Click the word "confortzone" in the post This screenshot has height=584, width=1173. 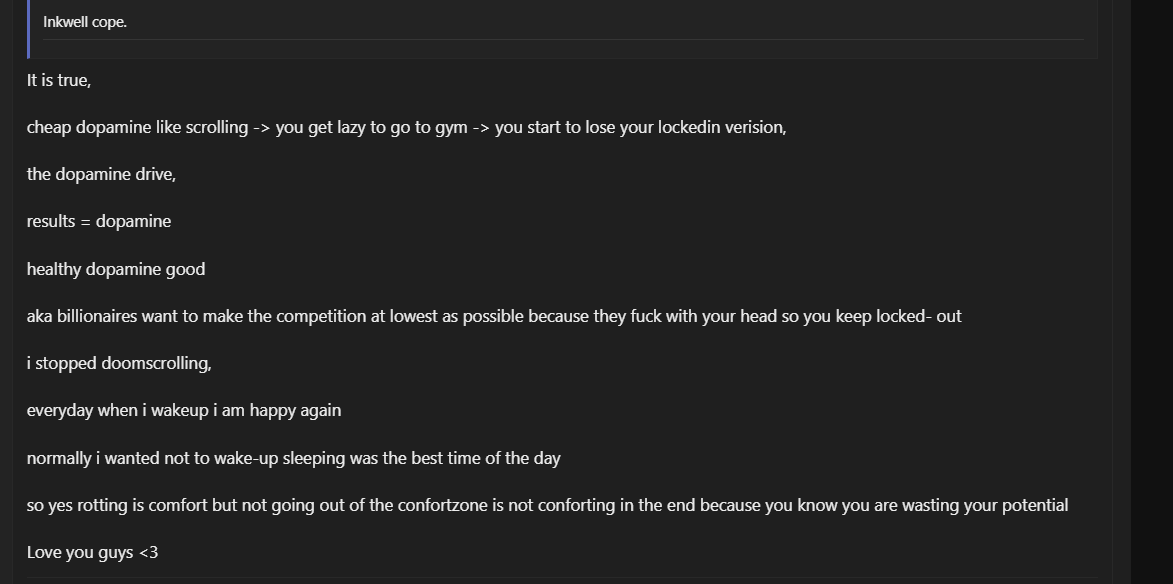442,505
